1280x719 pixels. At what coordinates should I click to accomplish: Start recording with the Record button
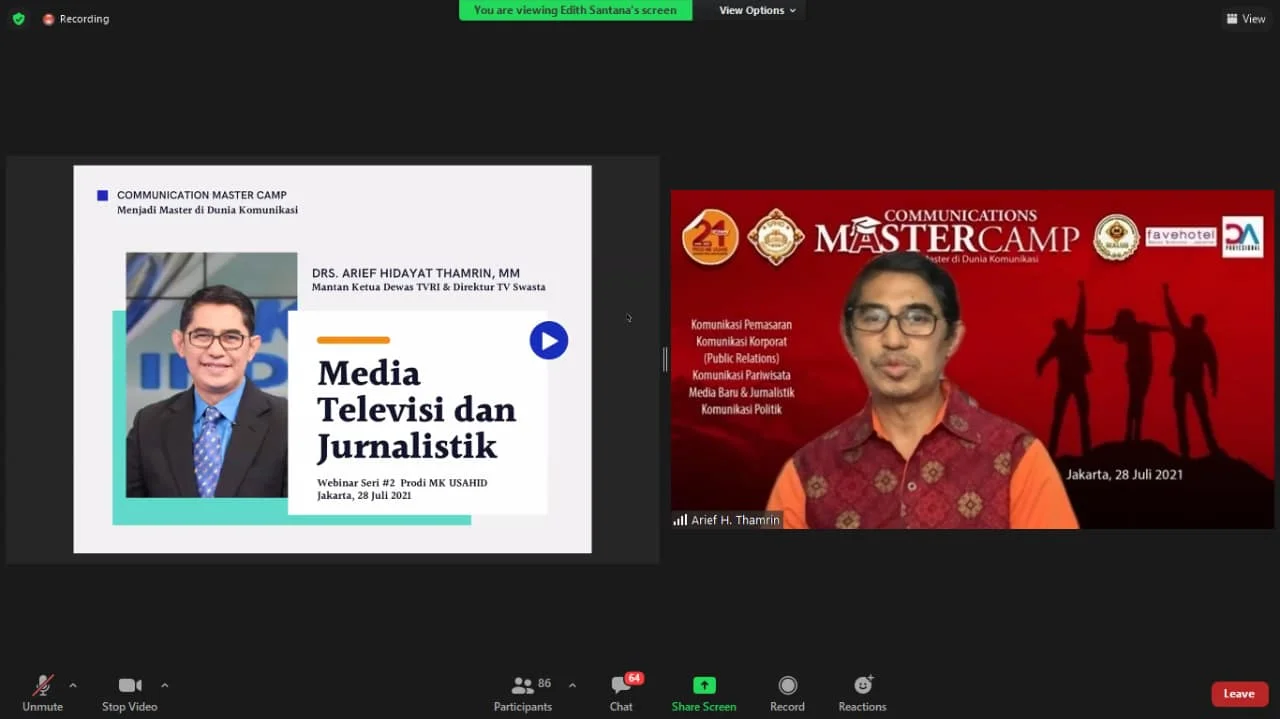pos(787,693)
